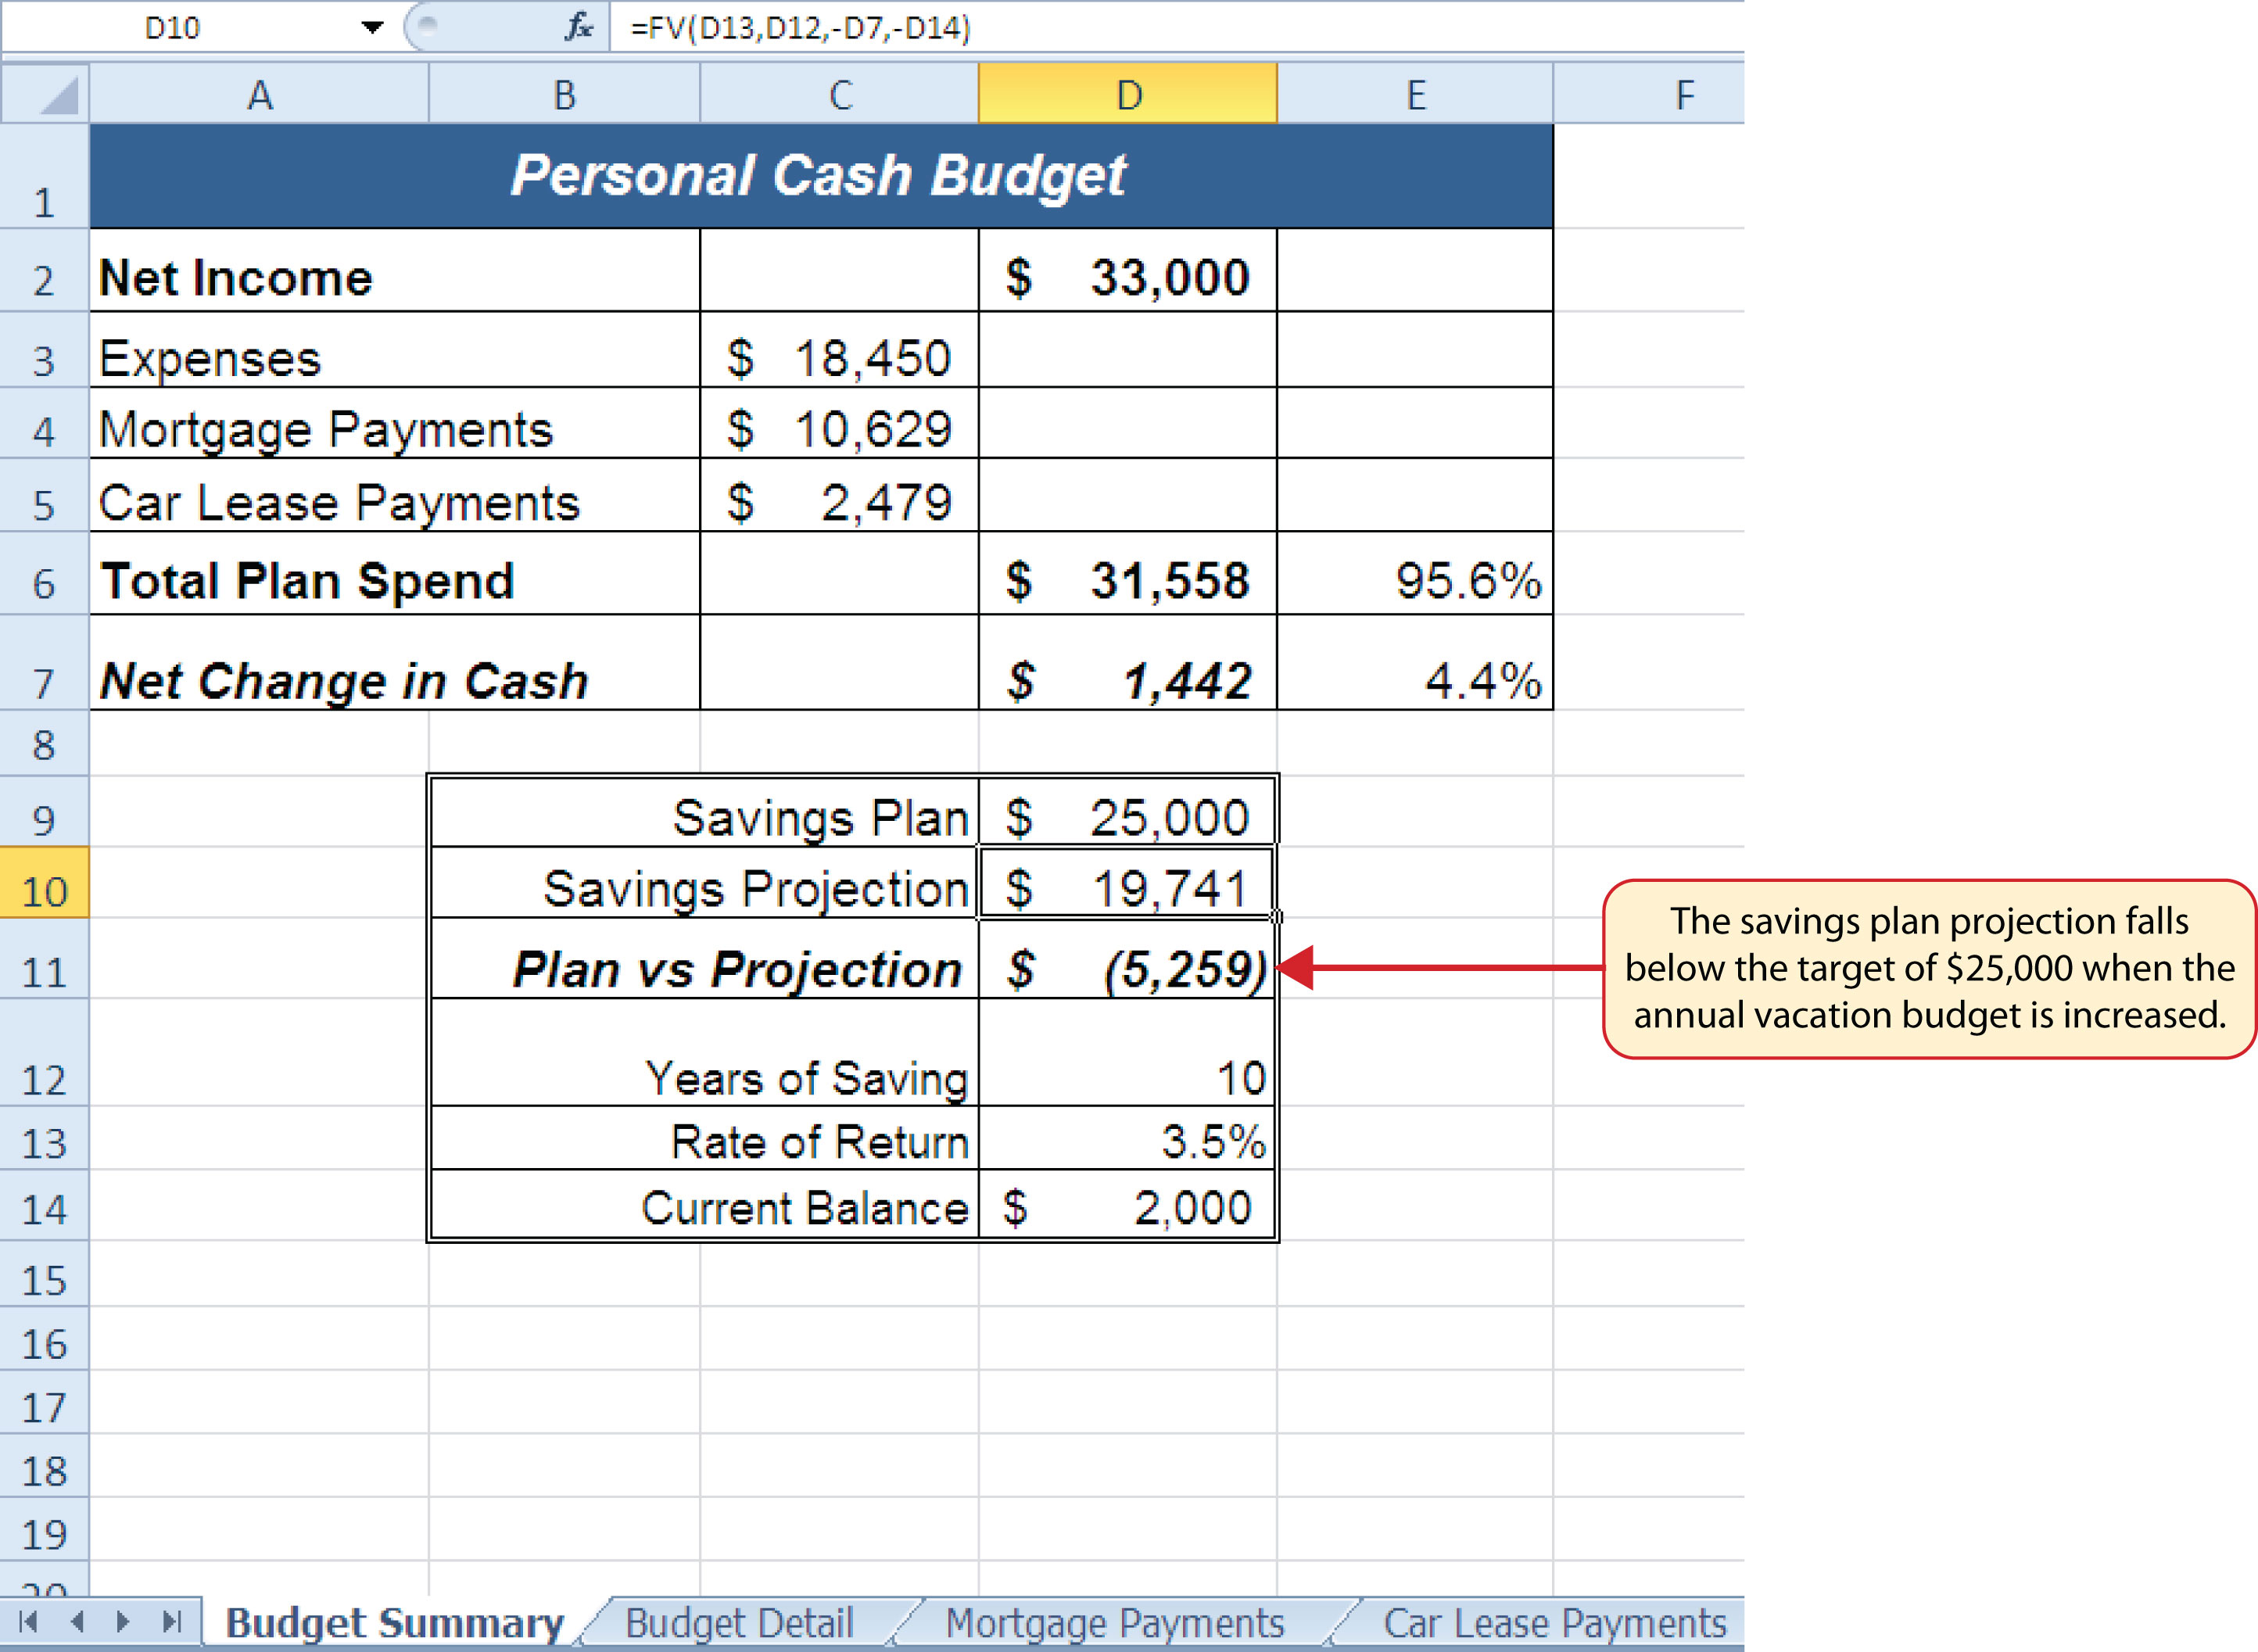Click the $19,741 savings projection cell
The image size is (2258, 1652).
[x=1128, y=883]
